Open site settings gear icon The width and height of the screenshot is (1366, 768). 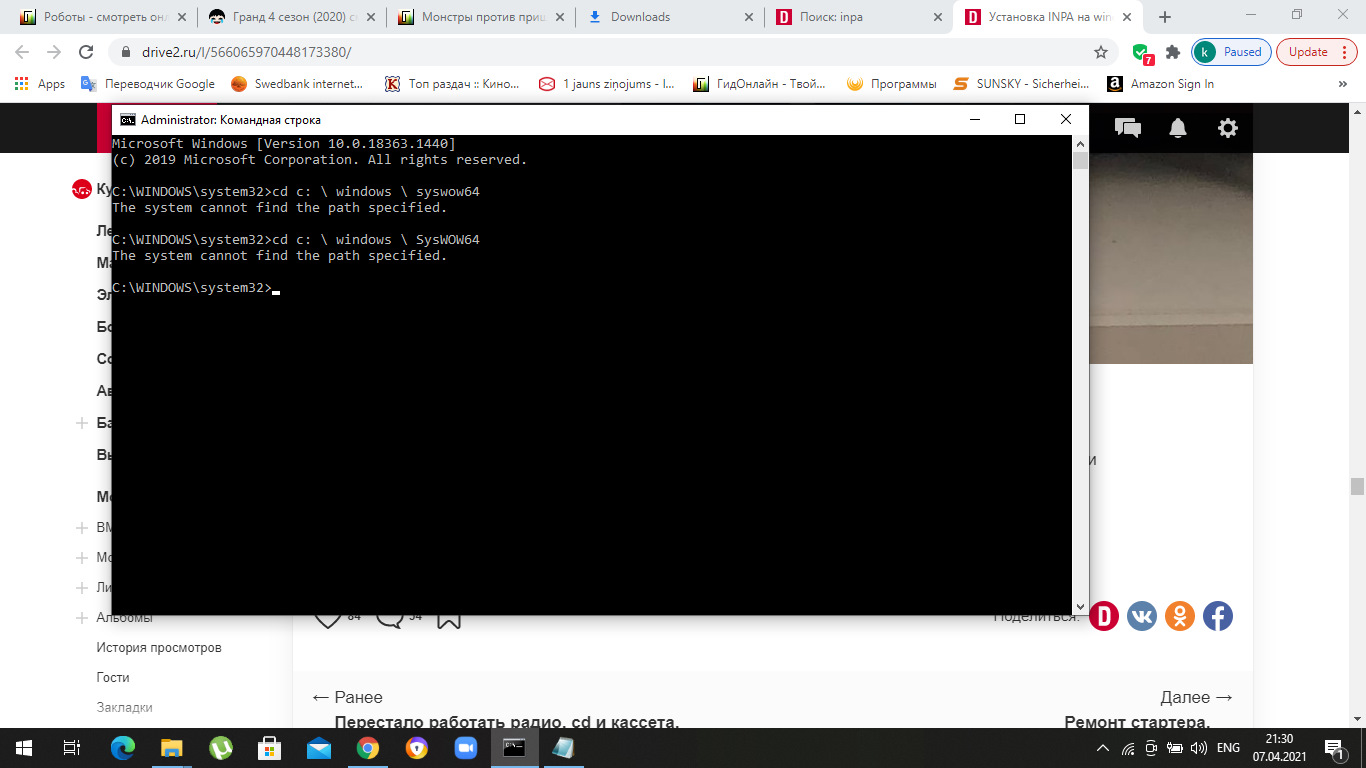pyautogui.click(x=1227, y=128)
